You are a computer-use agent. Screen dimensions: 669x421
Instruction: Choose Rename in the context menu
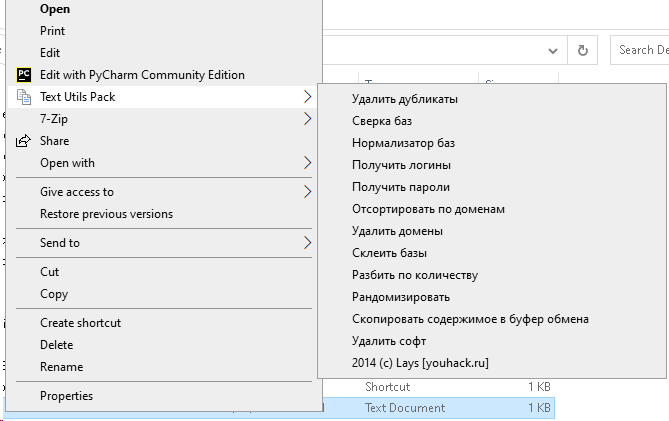[61, 367]
